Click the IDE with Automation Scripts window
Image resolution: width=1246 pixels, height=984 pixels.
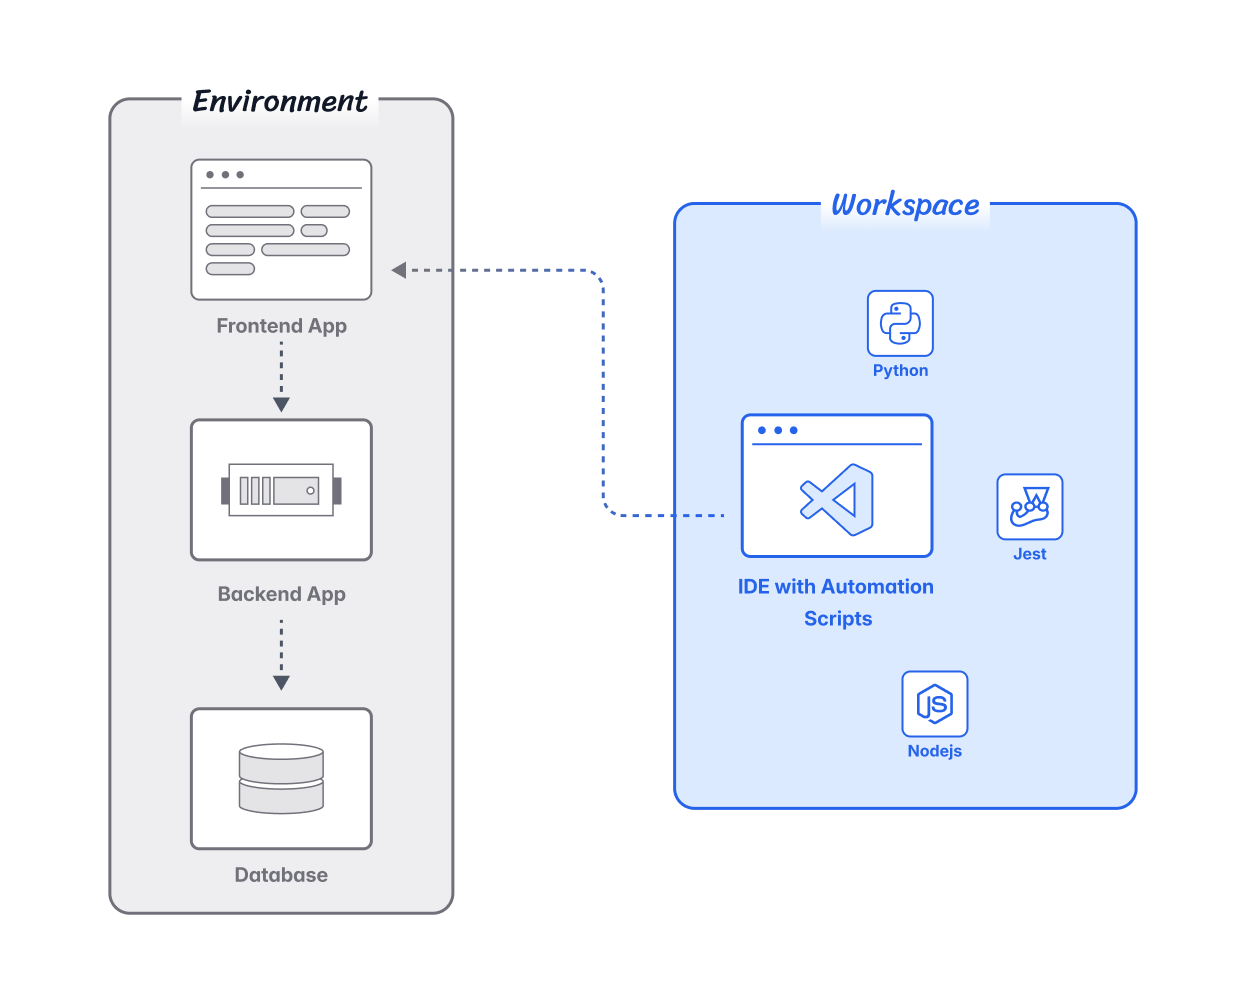click(x=836, y=484)
